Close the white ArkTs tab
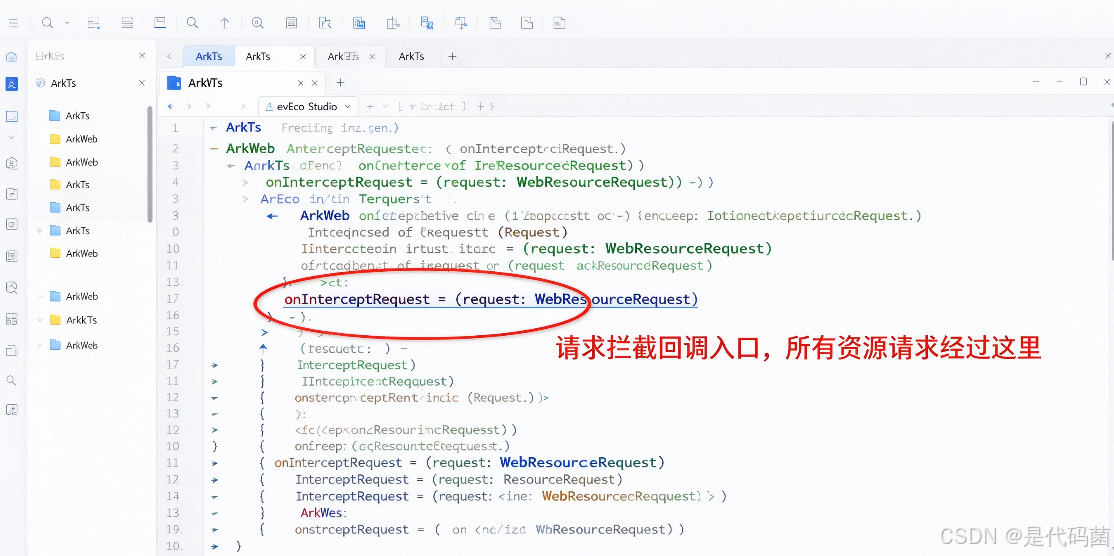 tap(303, 56)
